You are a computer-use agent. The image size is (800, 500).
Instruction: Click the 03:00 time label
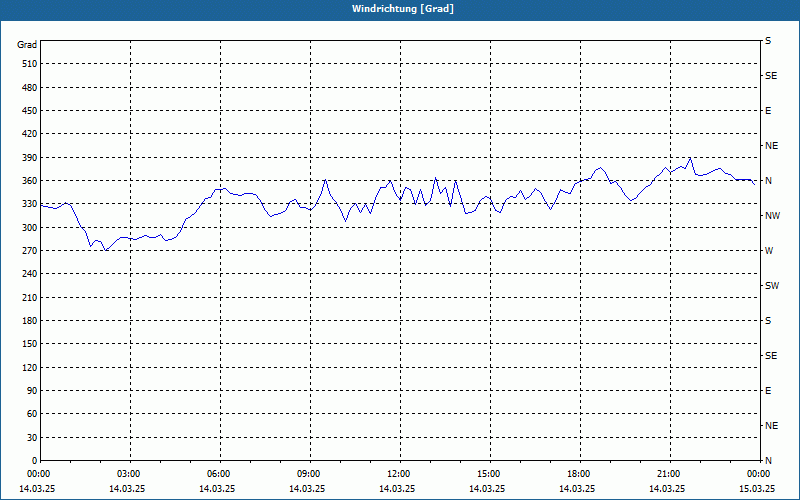tap(128, 474)
